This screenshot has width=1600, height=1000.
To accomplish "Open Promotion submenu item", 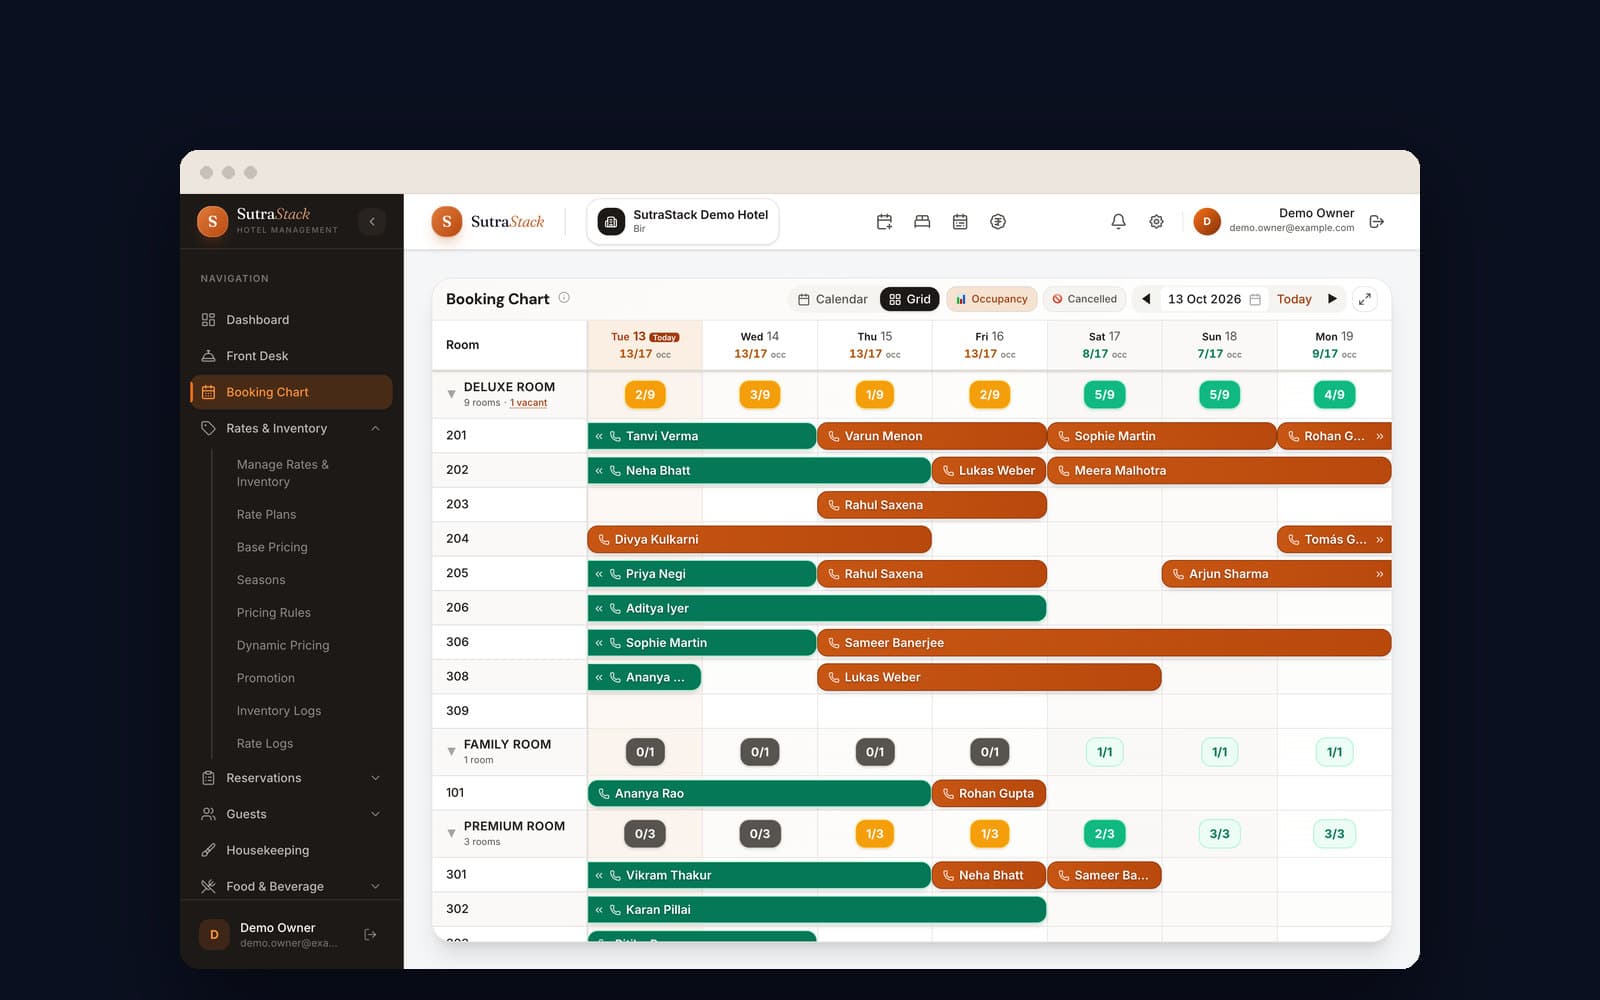I will point(266,678).
